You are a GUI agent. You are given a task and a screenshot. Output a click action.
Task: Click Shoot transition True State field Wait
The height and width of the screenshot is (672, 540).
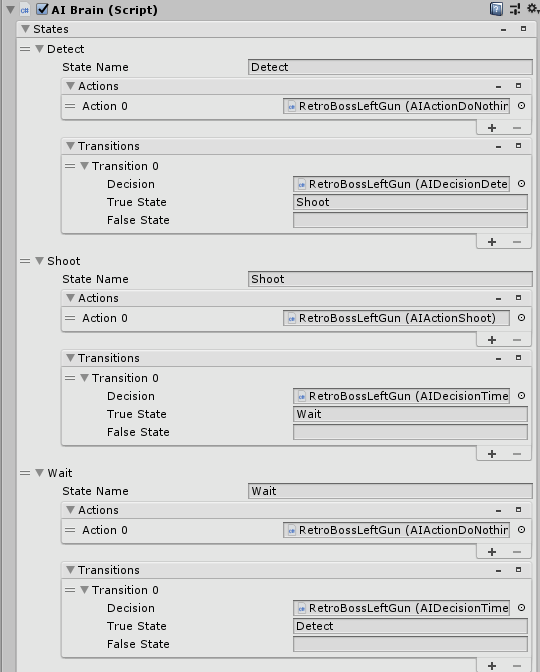click(x=410, y=414)
